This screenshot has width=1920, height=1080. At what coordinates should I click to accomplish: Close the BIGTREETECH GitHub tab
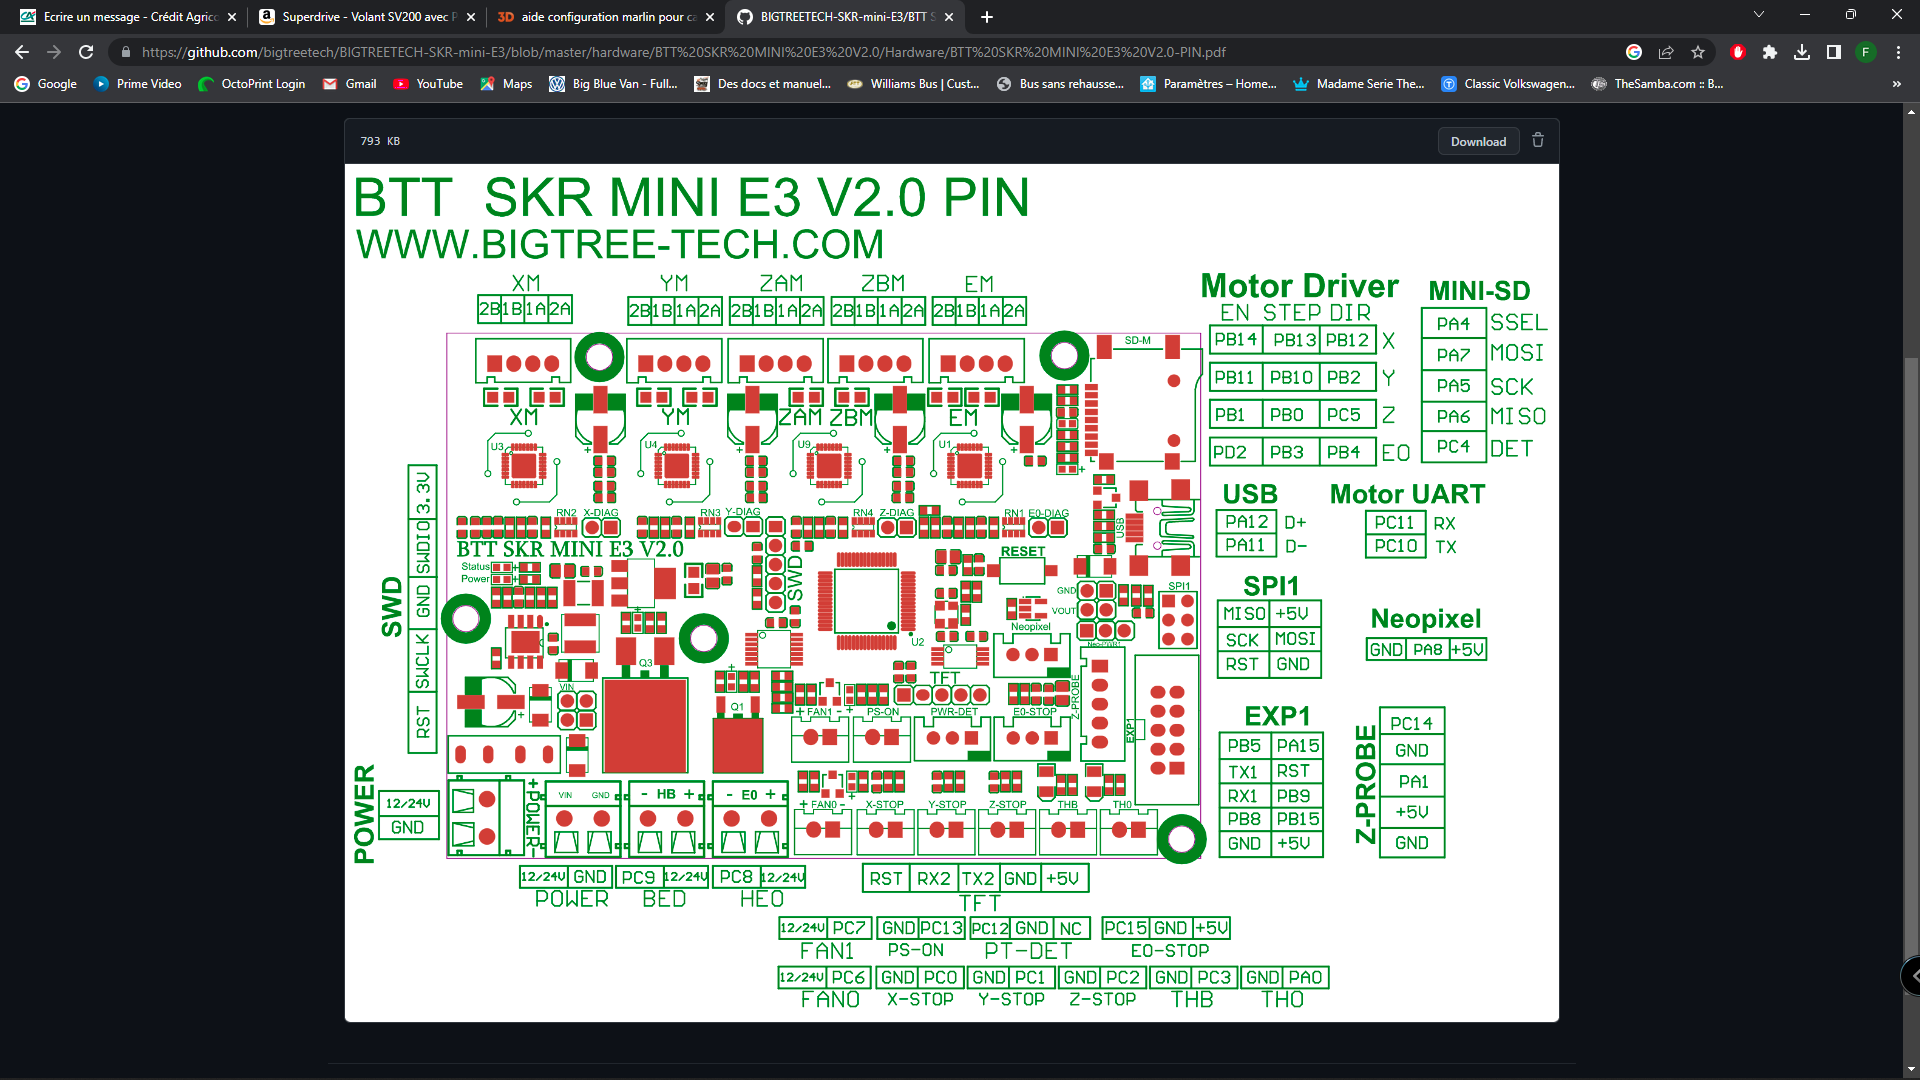[949, 17]
